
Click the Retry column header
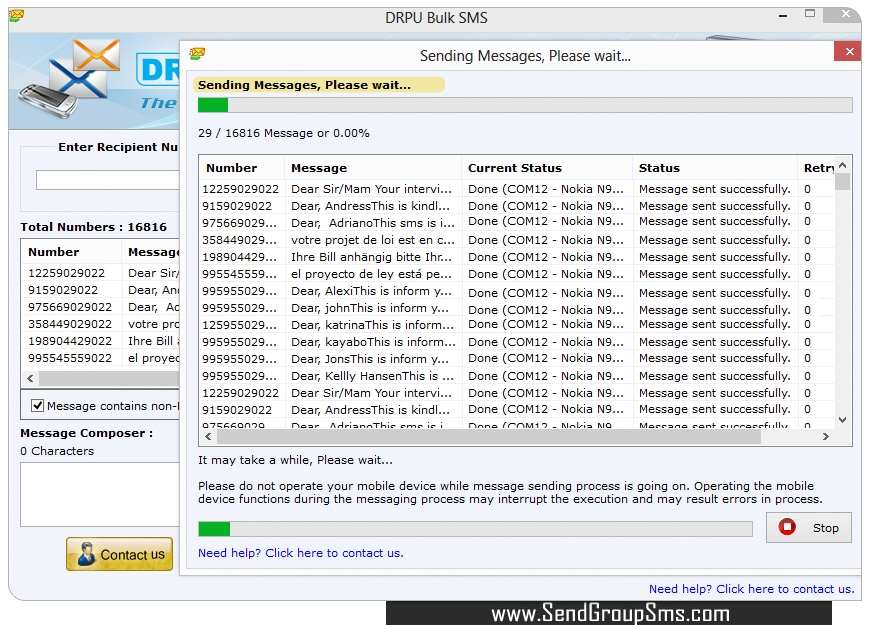click(816, 168)
